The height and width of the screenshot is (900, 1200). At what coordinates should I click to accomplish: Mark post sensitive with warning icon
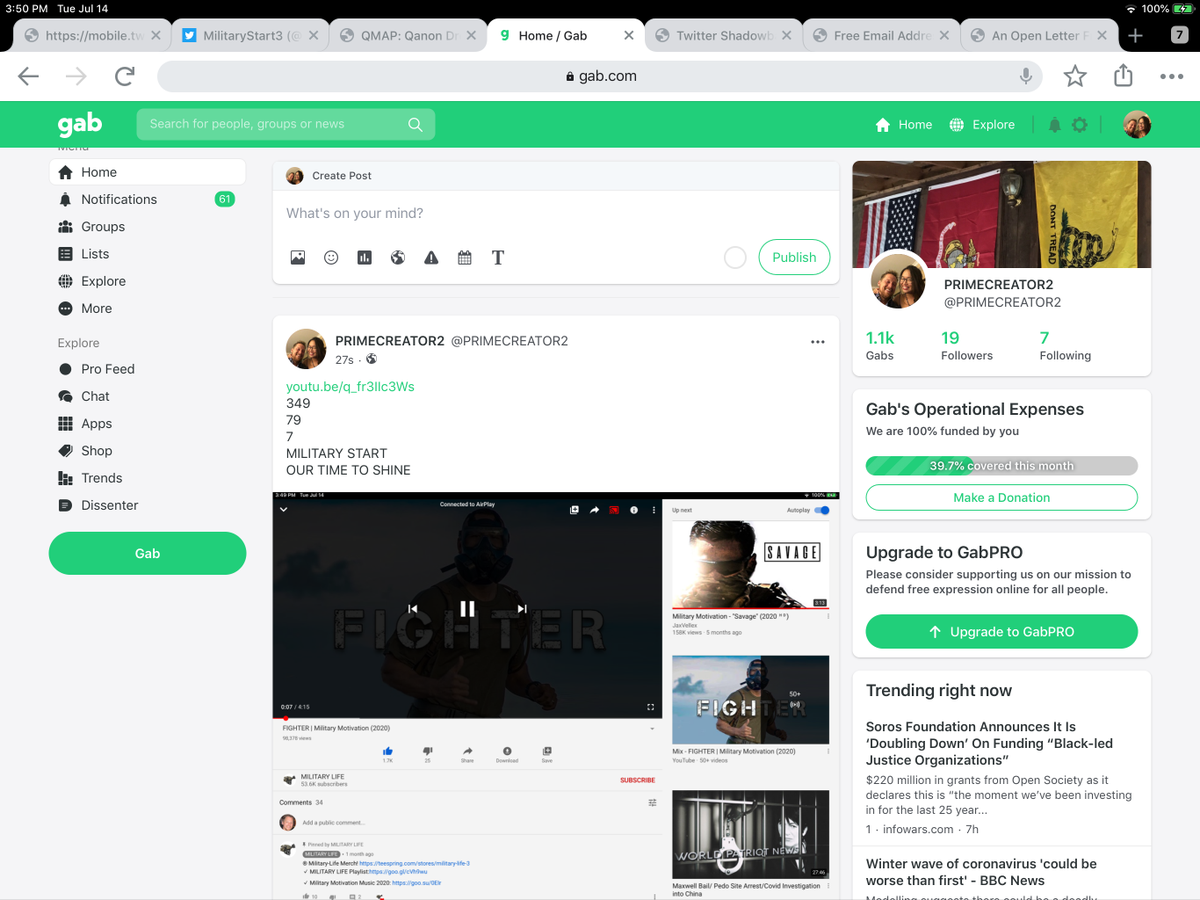pyautogui.click(x=431, y=257)
